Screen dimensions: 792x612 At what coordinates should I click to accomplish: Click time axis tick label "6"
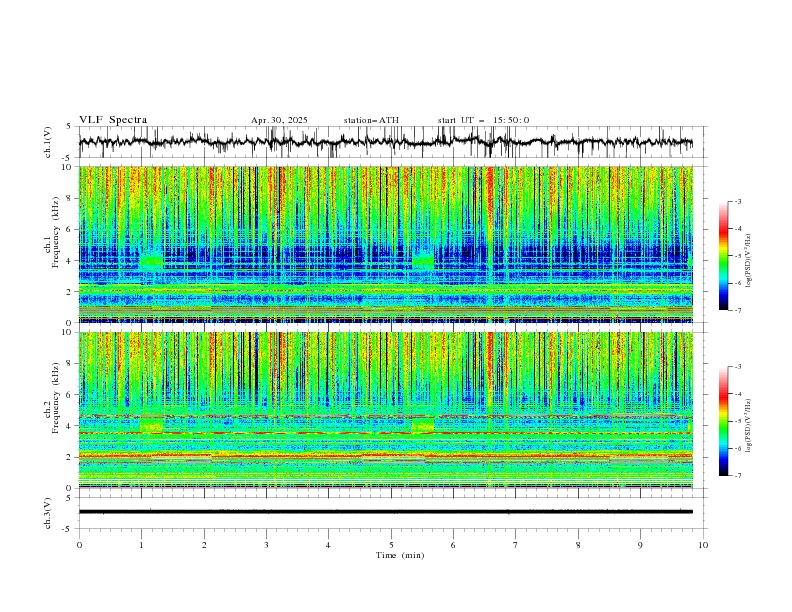(453, 545)
